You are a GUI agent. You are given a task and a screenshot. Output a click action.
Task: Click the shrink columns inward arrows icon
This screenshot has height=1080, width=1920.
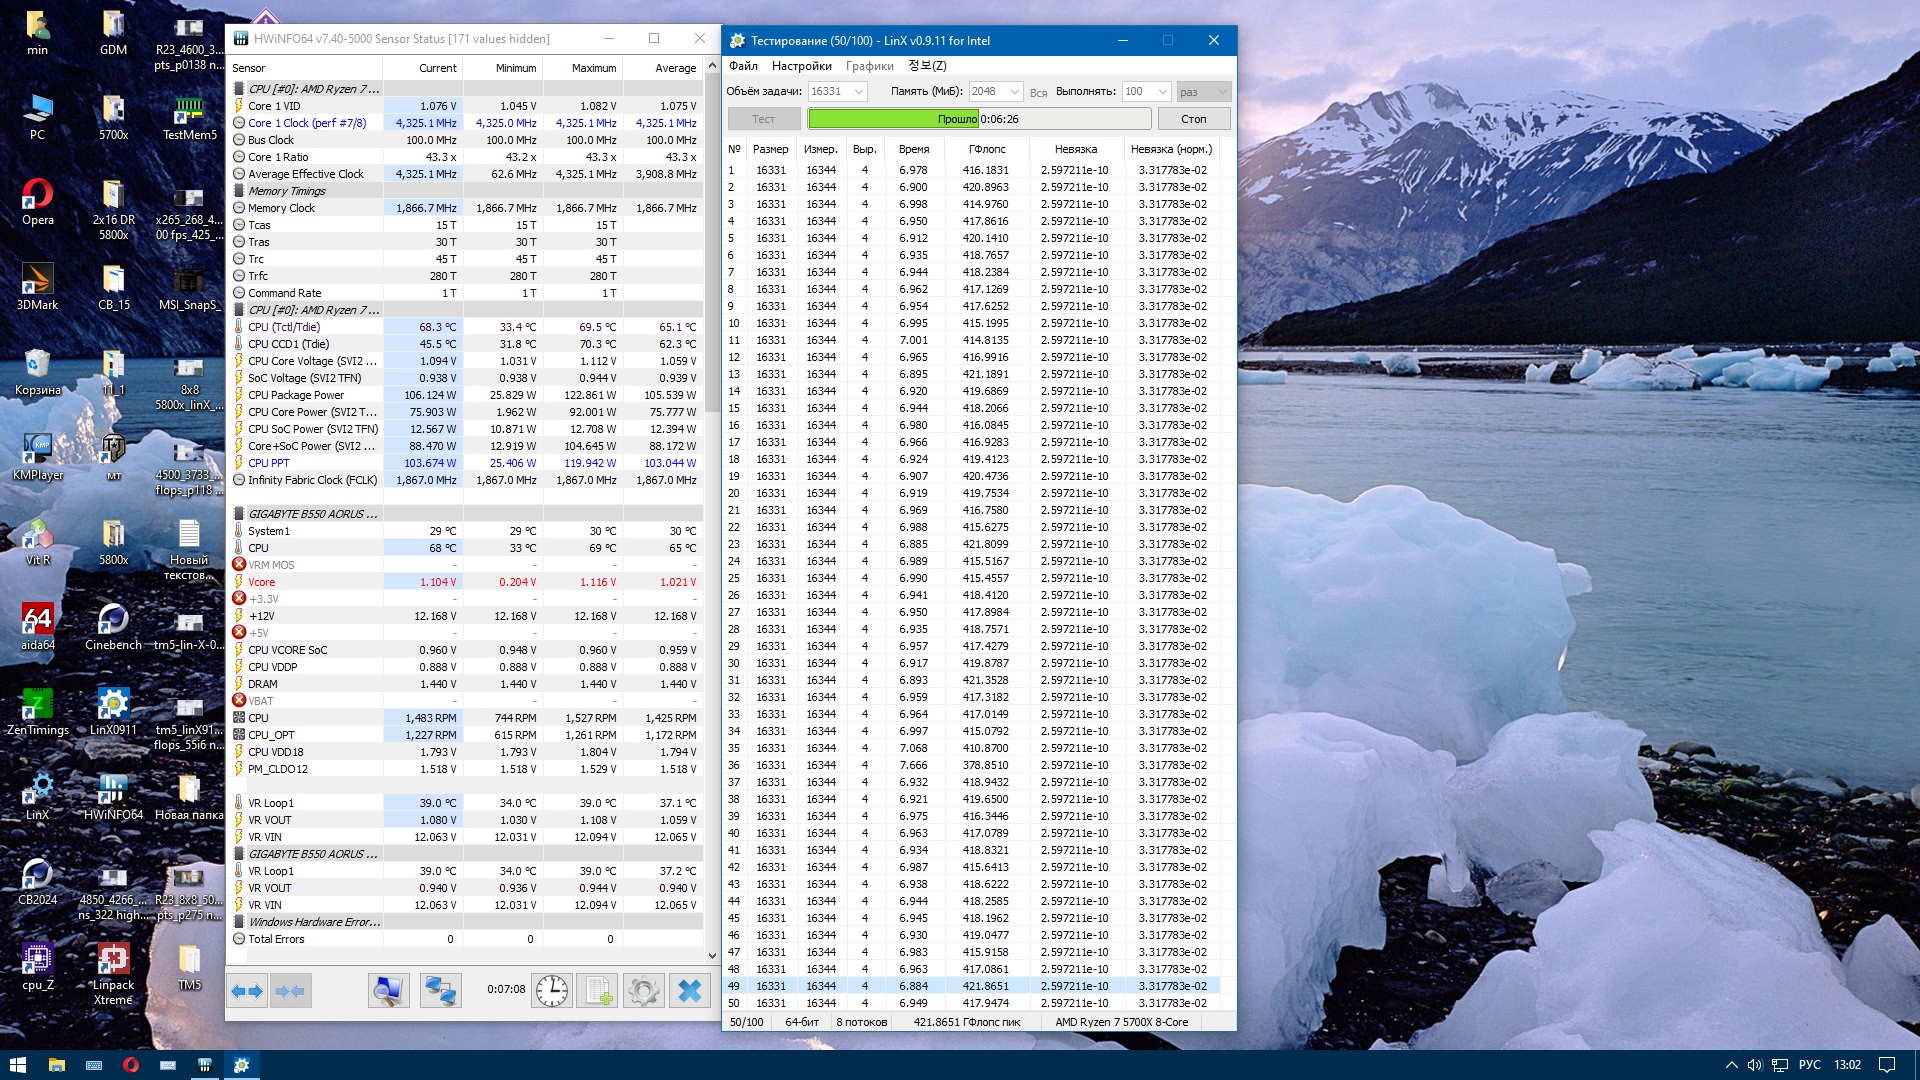tap(290, 991)
